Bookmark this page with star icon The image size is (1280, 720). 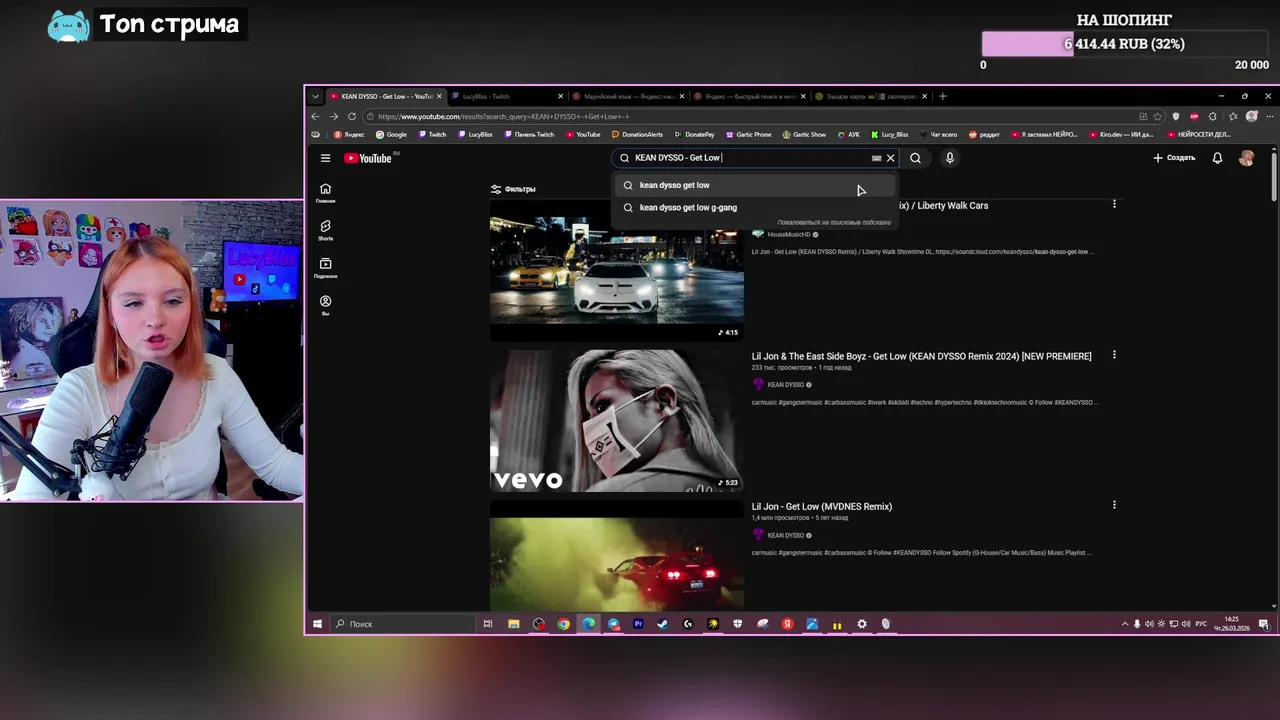tap(1158, 116)
